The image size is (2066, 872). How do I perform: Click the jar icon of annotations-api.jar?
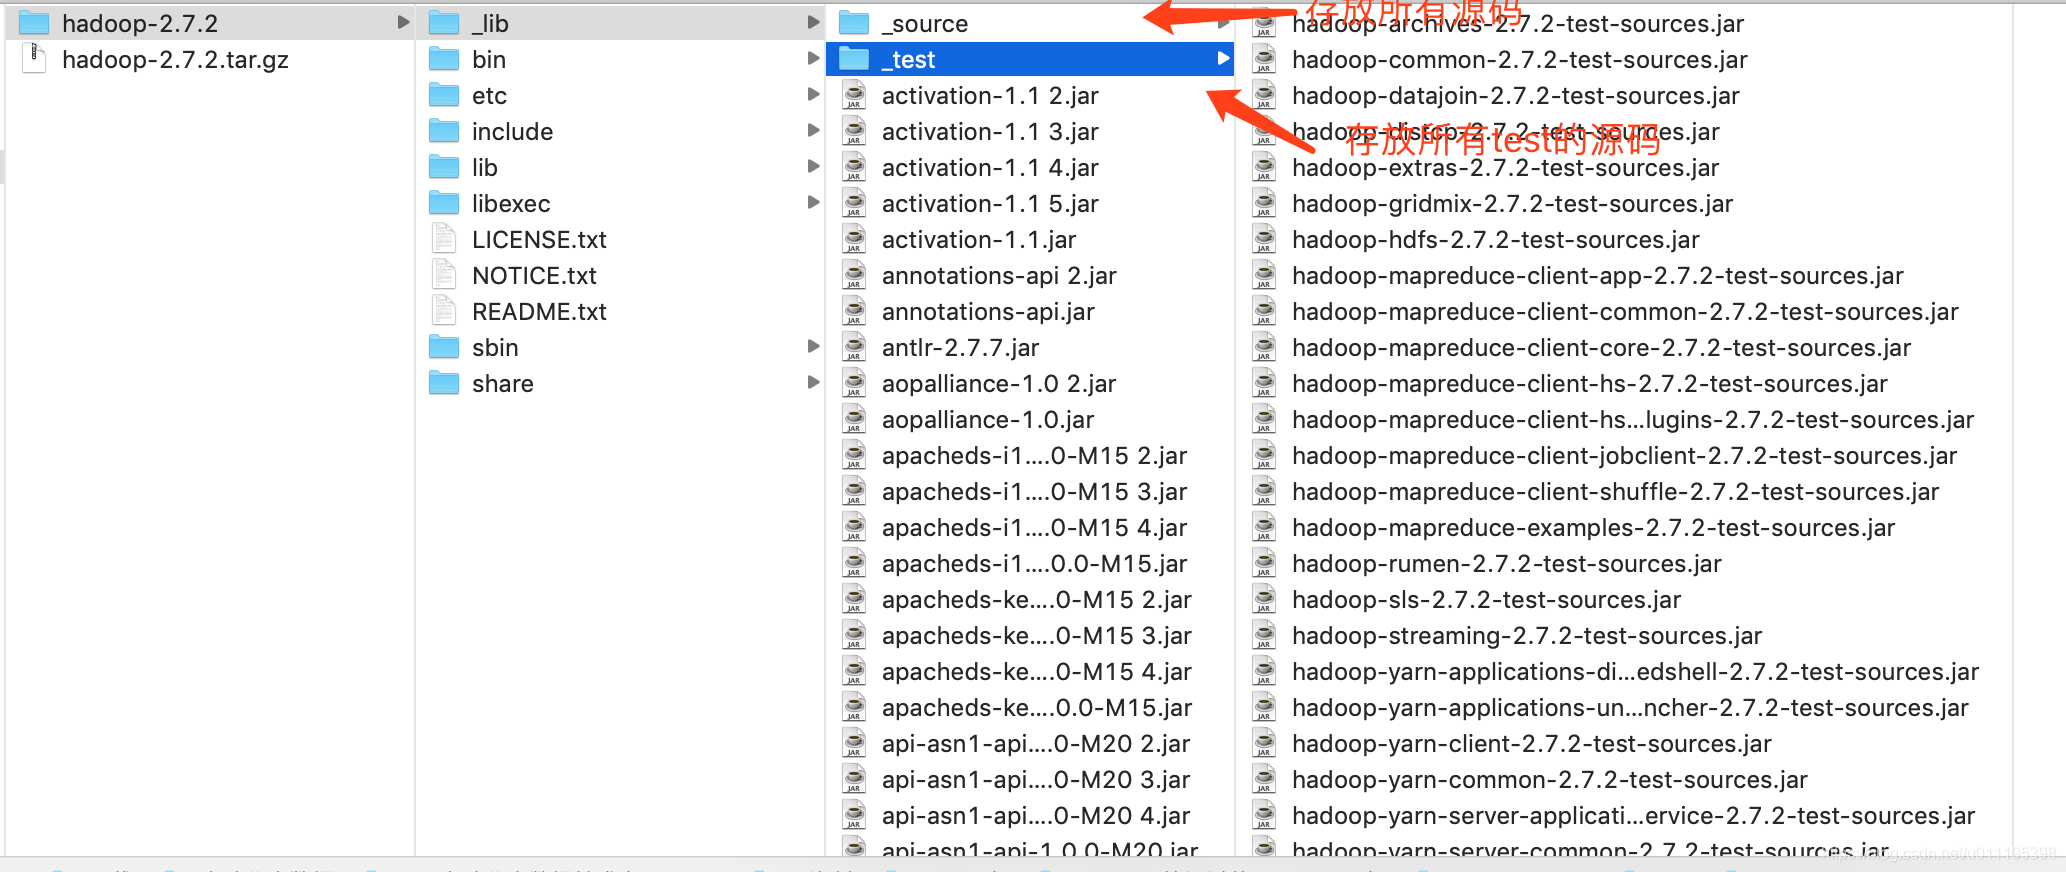pyautogui.click(x=854, y=311)
